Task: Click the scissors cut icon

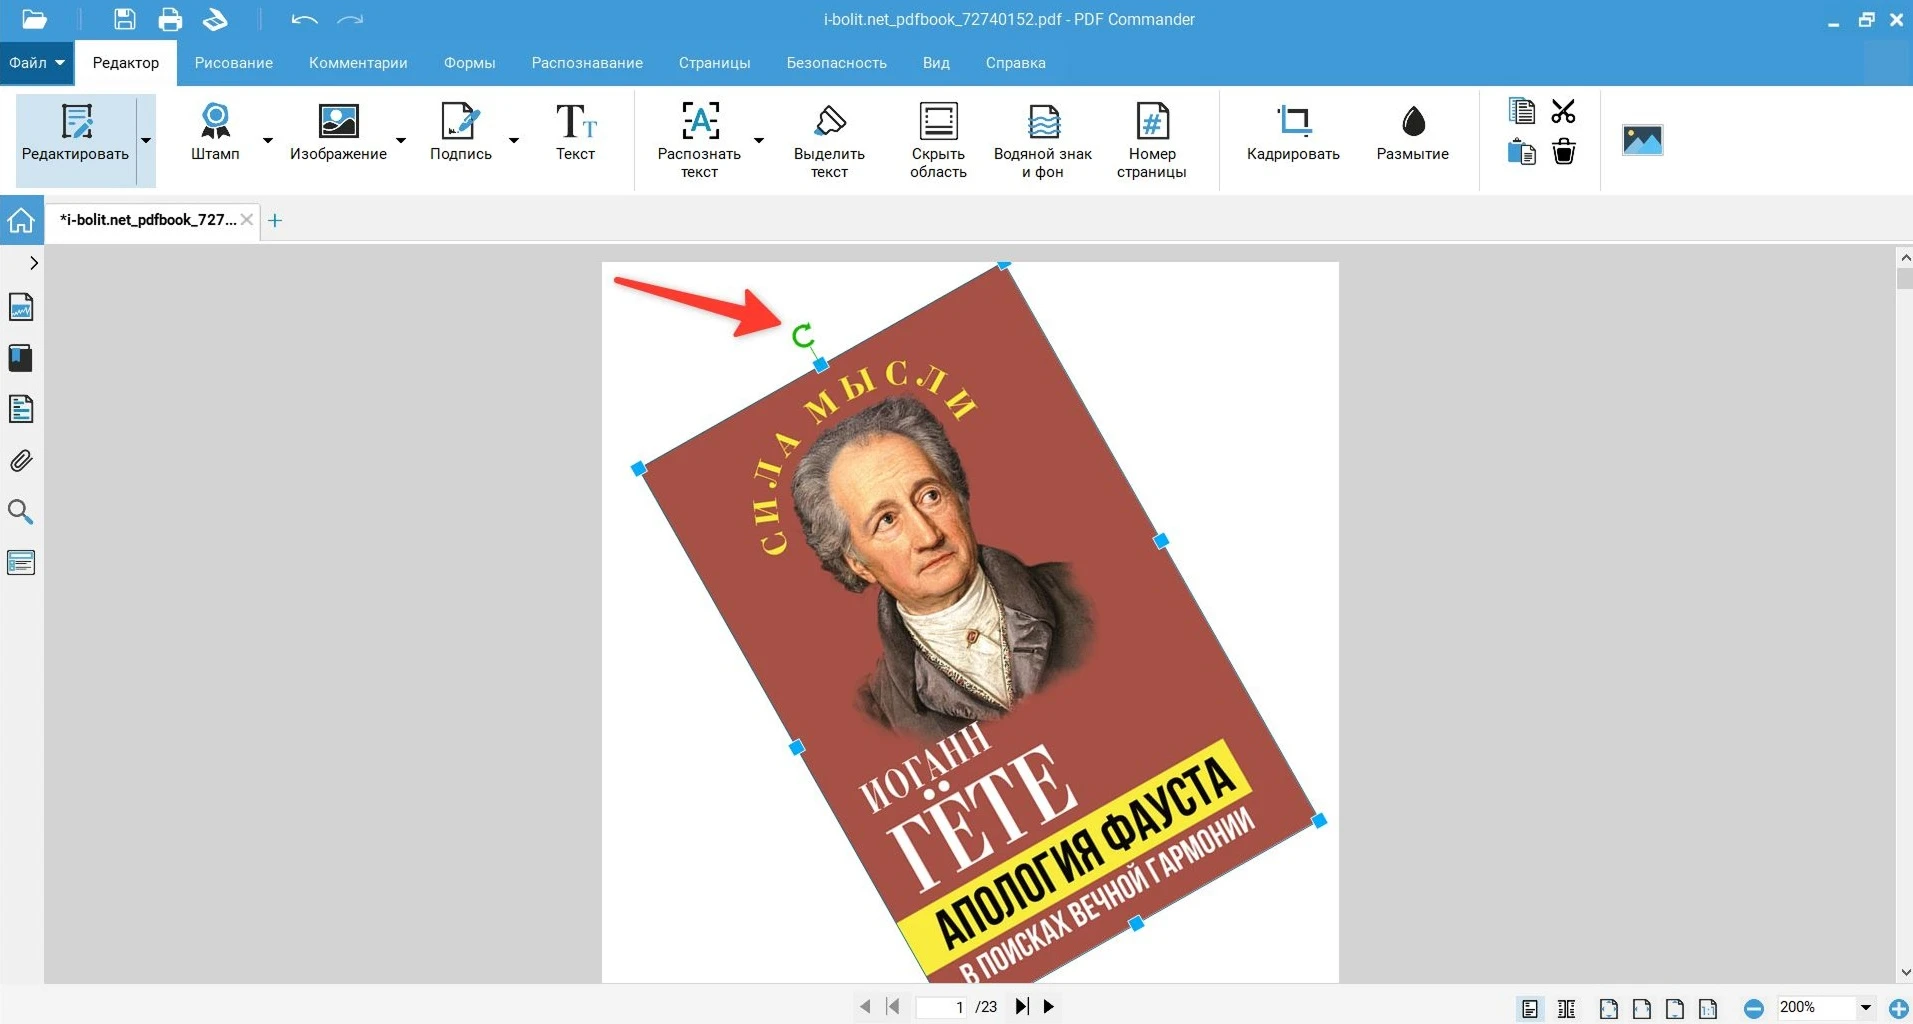Action: 1563,111
